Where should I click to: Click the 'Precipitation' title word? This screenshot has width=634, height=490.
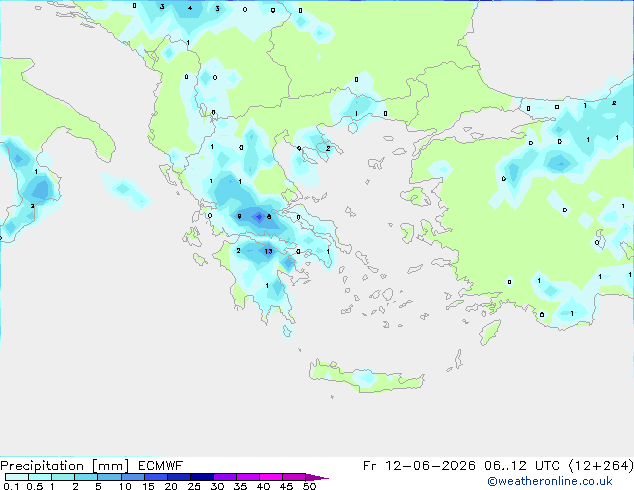[42, 466]
